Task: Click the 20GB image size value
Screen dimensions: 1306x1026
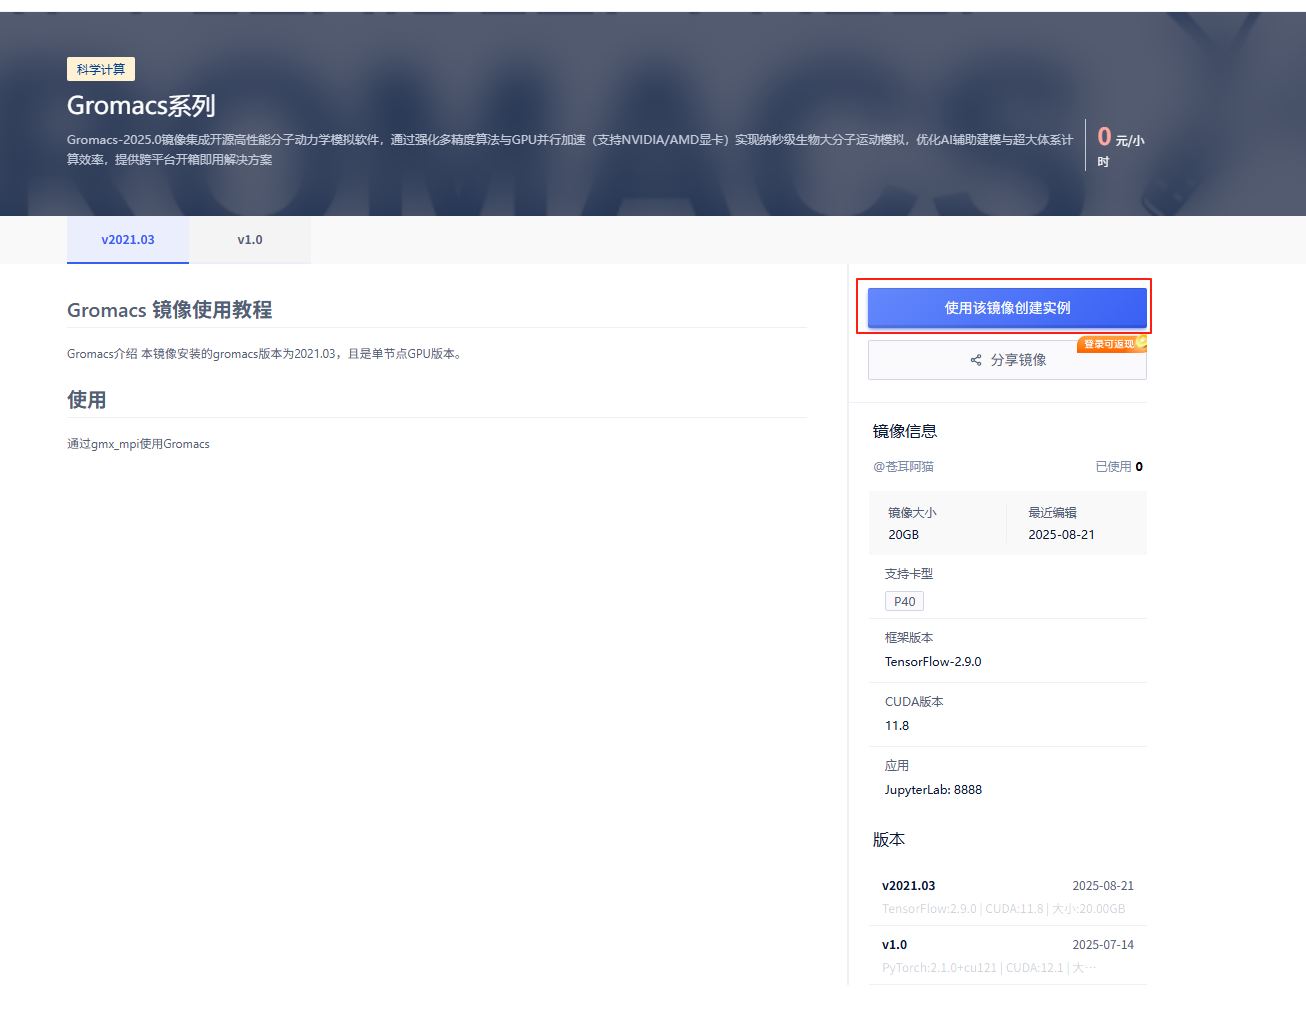Action: tap(903, 535)
